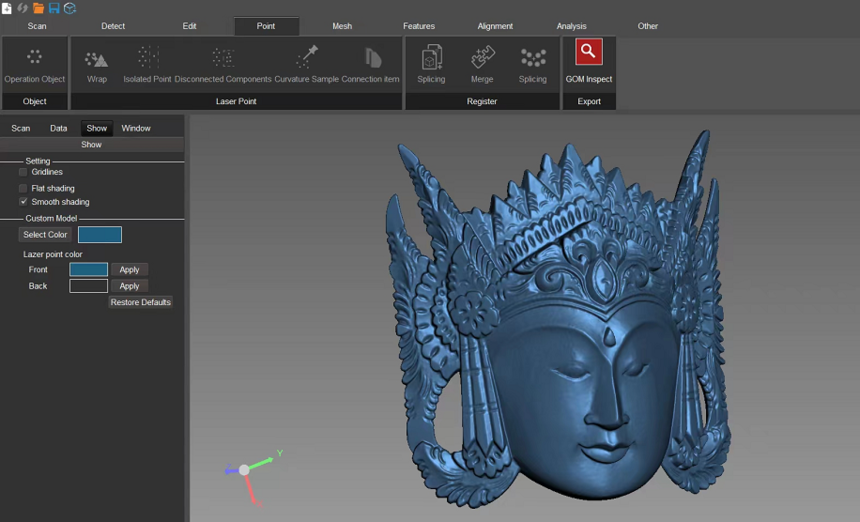Enable the Flat shading checkbox

click(23, 188)
